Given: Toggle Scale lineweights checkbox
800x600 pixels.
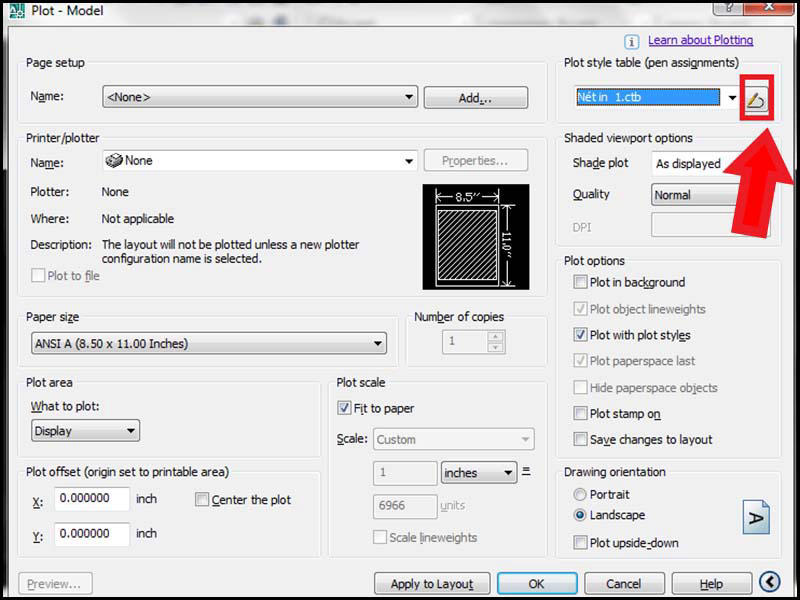Looking at the screenshot, I should click(x=380, y=537).
